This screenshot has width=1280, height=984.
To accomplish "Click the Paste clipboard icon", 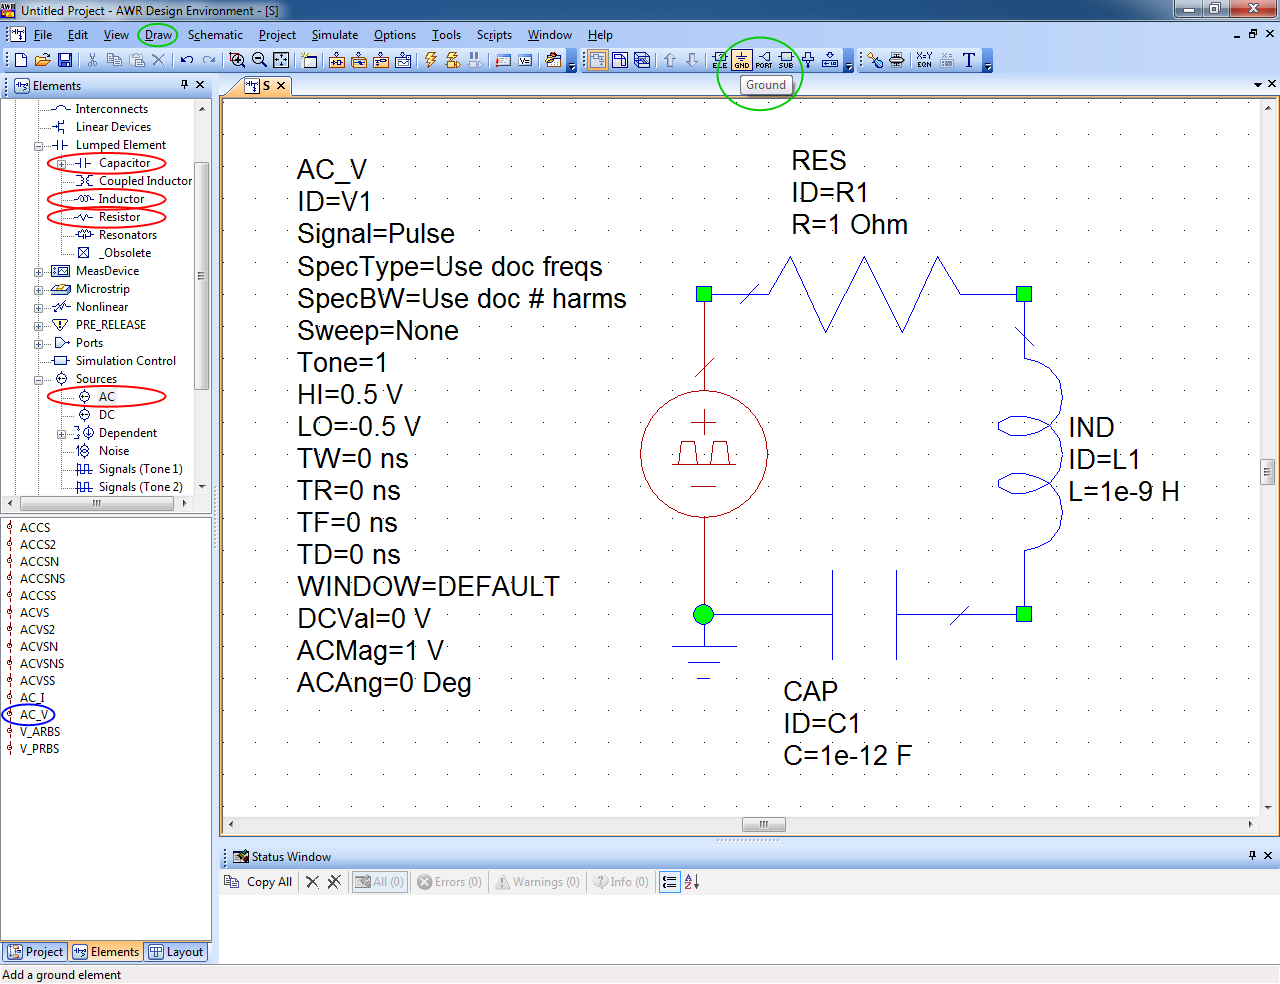I will [136, 60].
